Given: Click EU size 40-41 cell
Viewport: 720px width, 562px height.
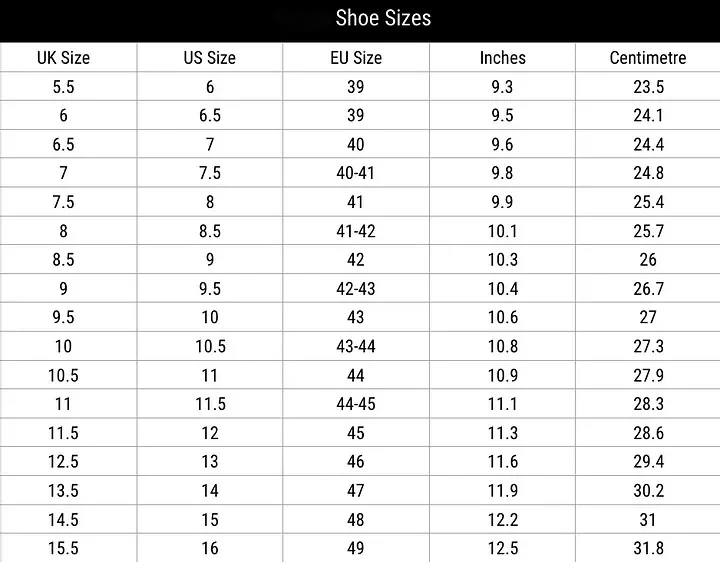Looking at the screenshot, I should pyautogui.click(x=356, y=173).
